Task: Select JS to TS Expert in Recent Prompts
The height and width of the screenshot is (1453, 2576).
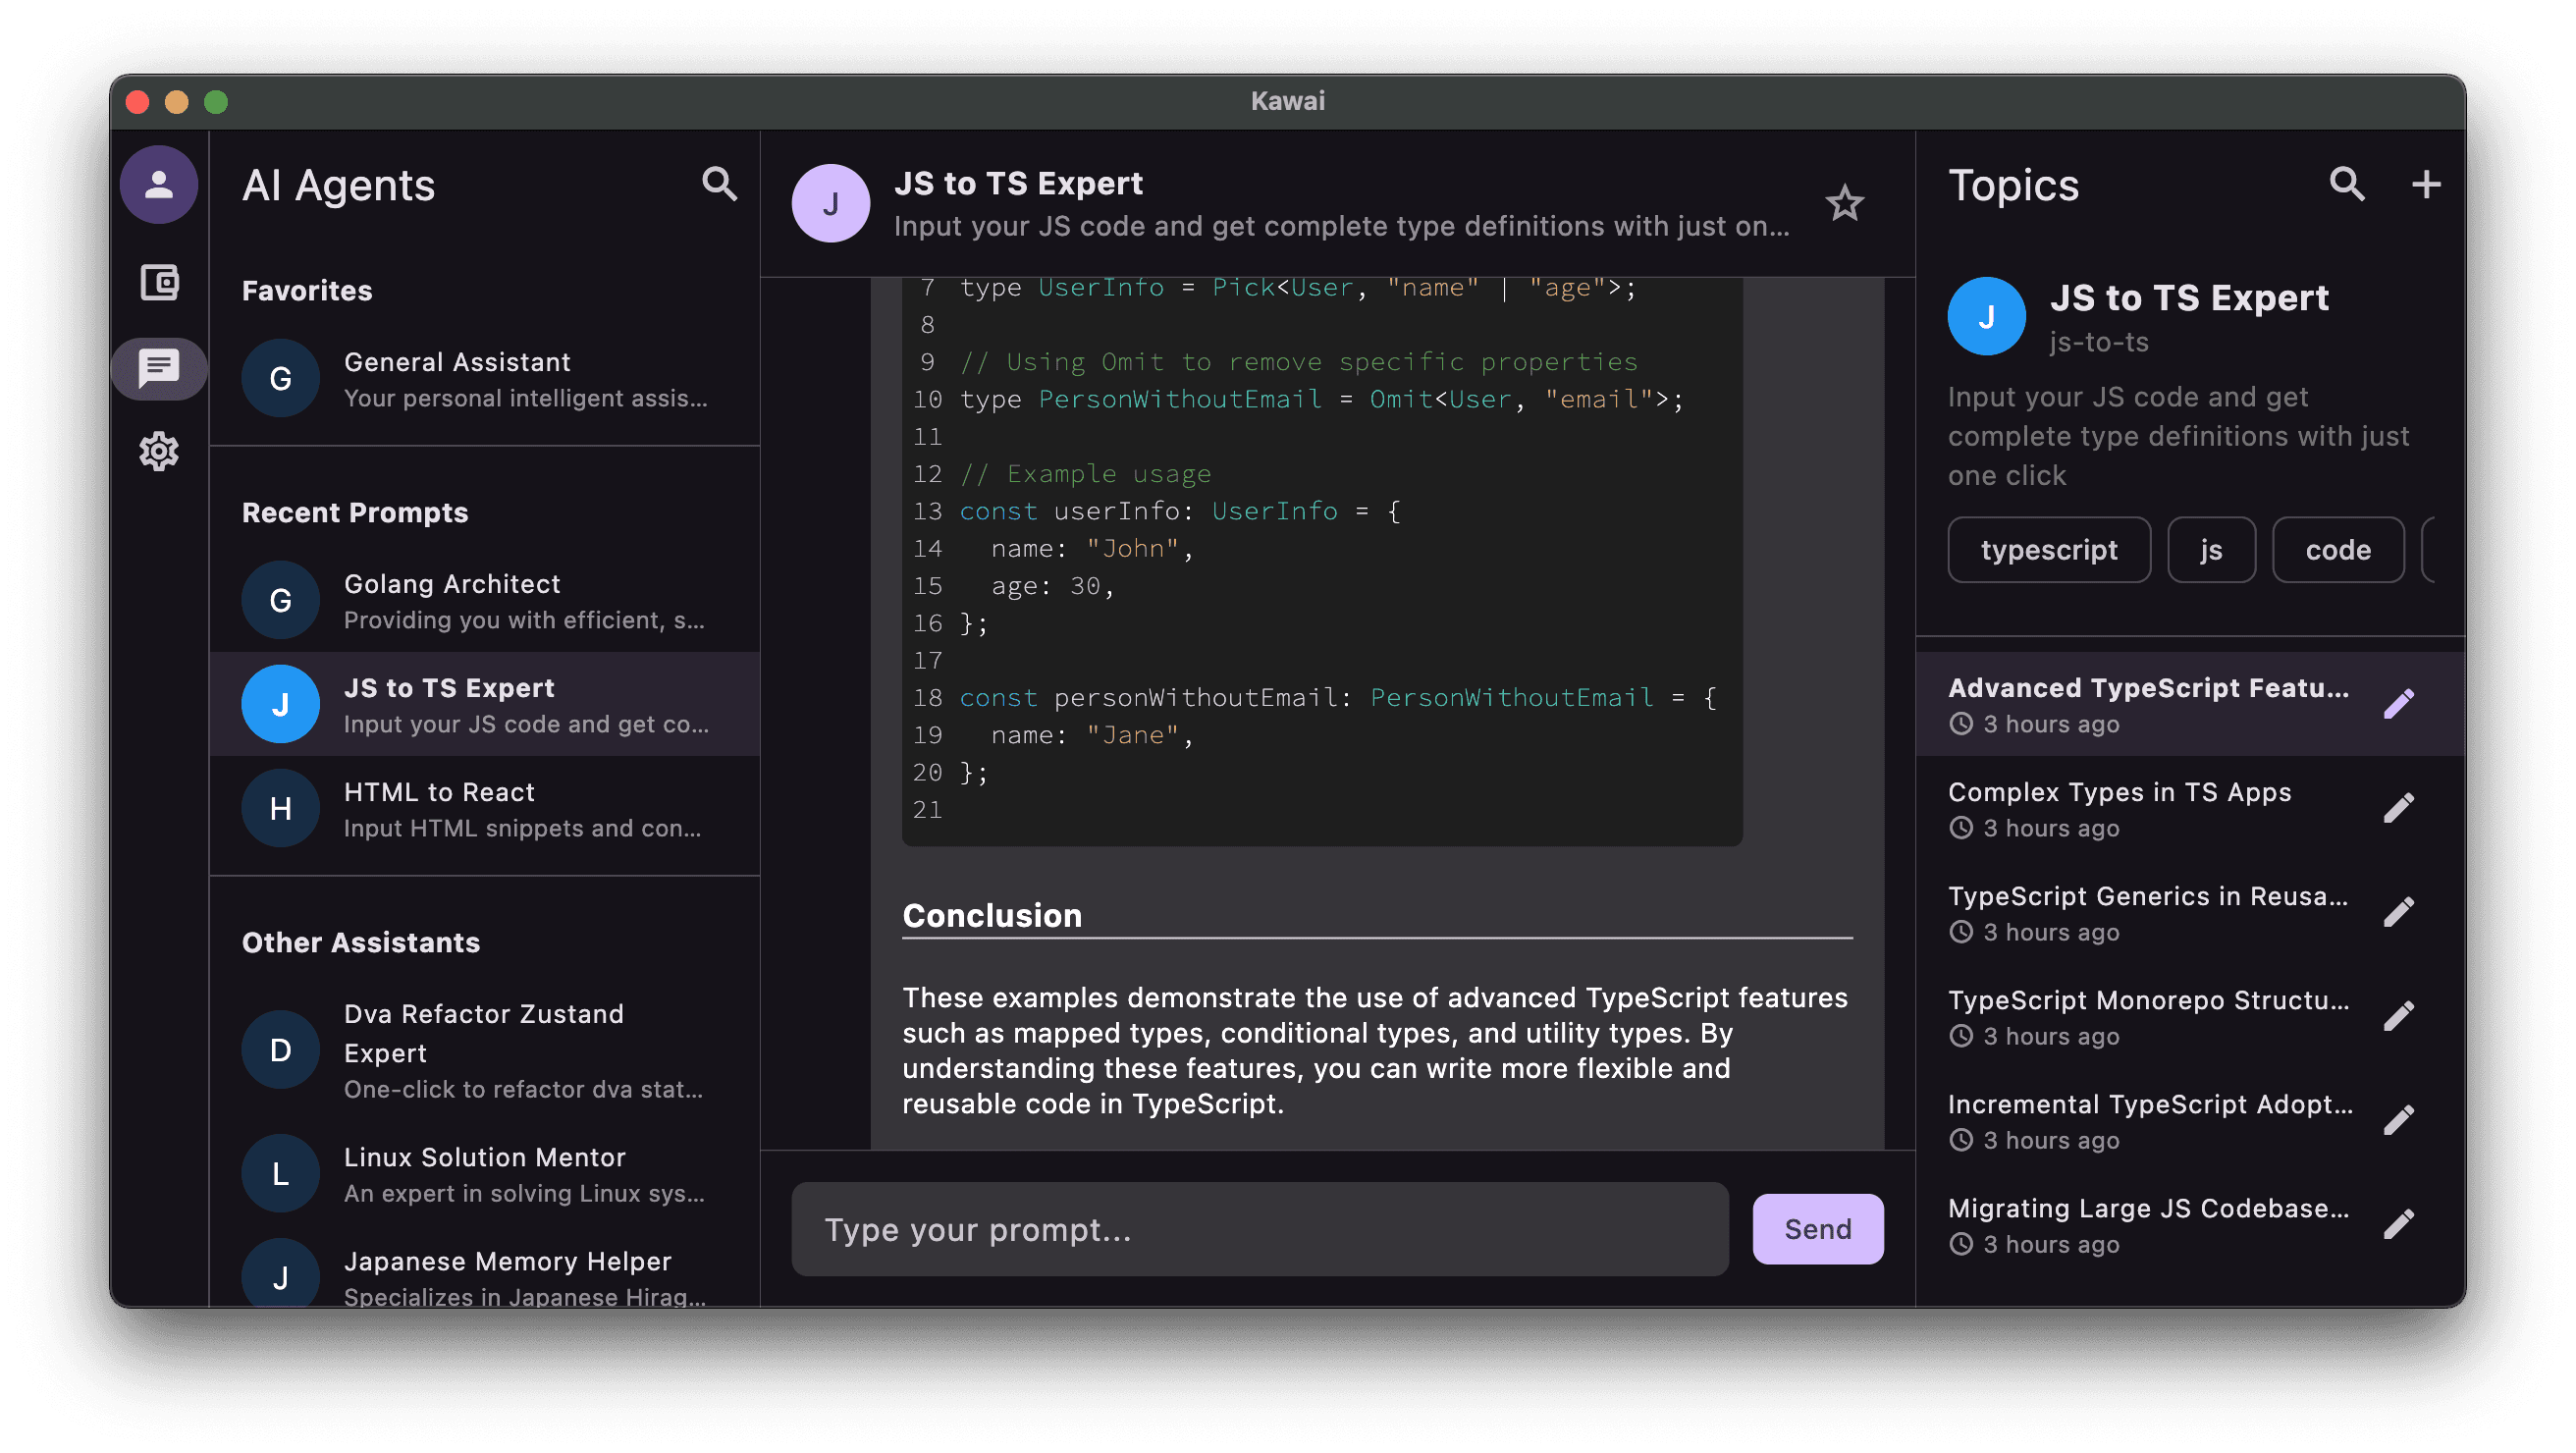Action: tap(485, 705)
